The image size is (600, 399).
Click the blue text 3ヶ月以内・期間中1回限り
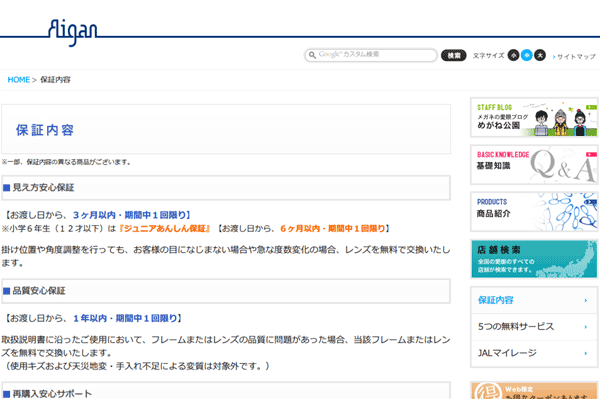pos(129,215)
